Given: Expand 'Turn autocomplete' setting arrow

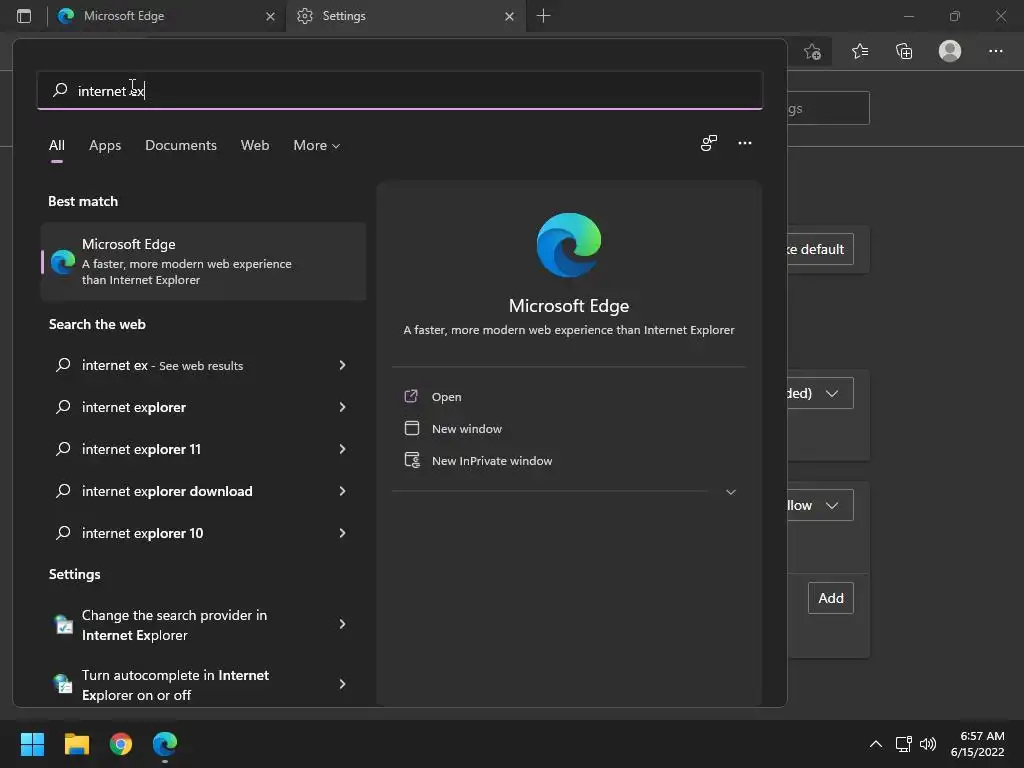Looking at the screenshot, I should click(x=342, y=684).
